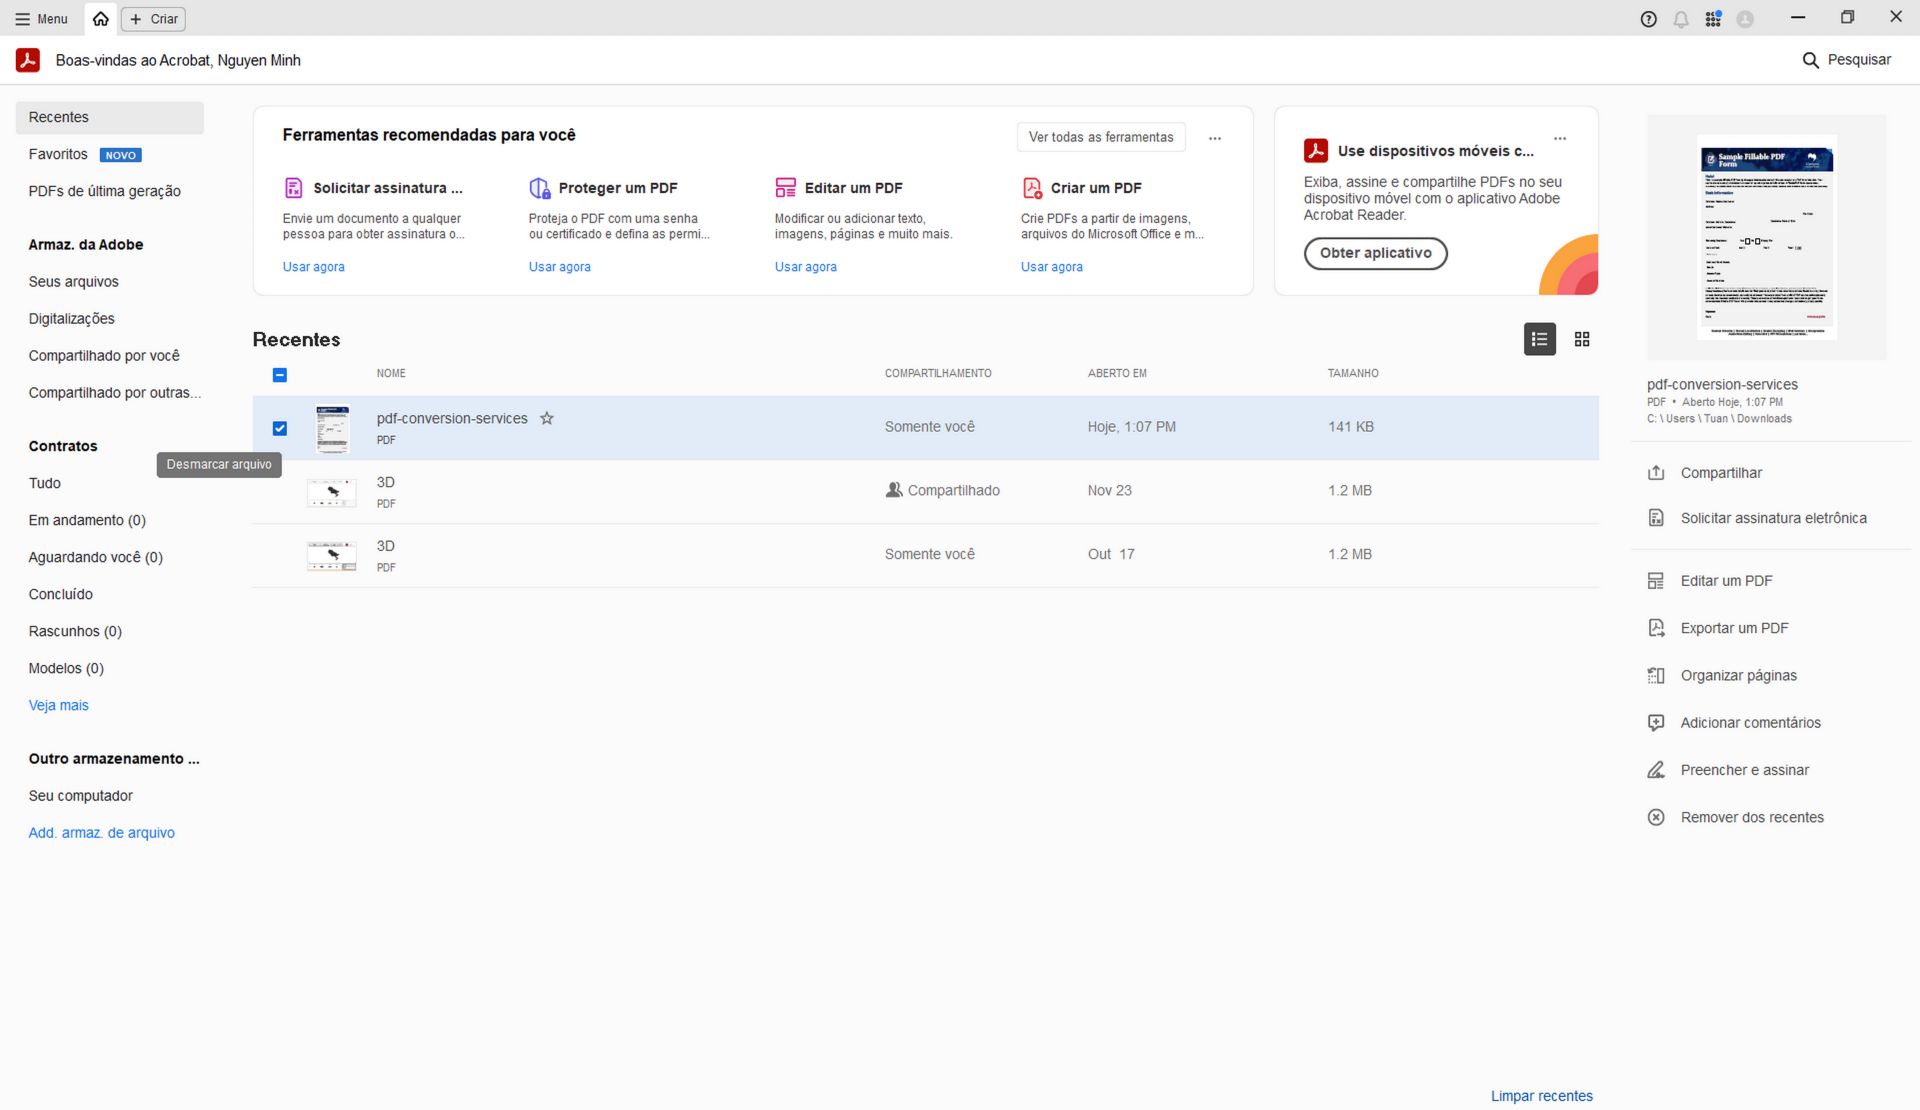The width and height of the screenshot is (1920, 1110).
Task: Open the help question mark icon
Action: [1649, 19]
